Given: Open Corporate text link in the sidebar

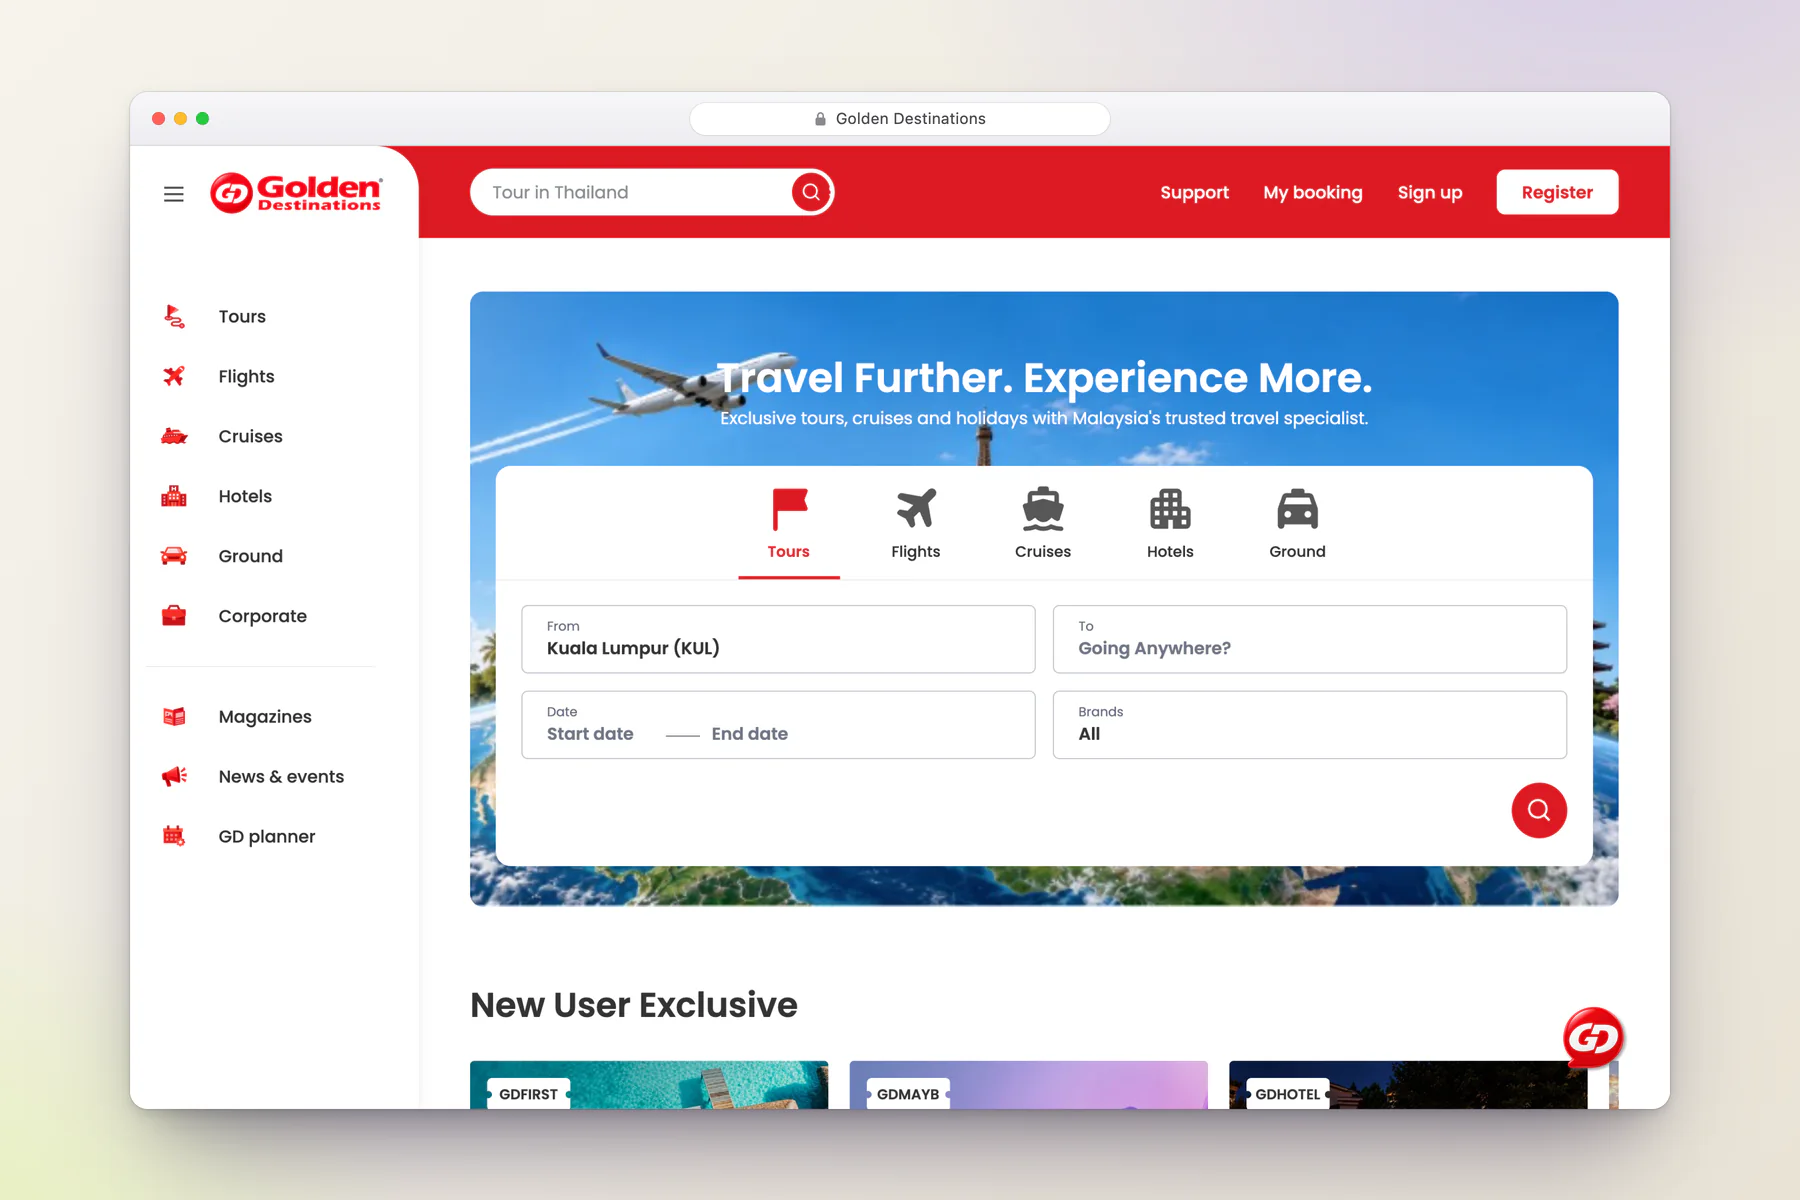Looking at the screenshot, I should [263, 616].
